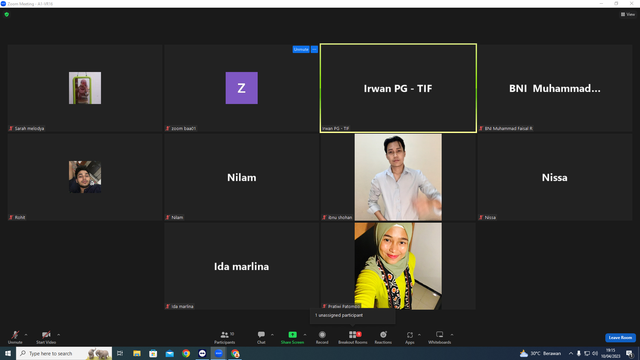The height and width of the screenshot is (360, 640).
Task: Start video with the camera toolbar button
Action: click(46, 337)
